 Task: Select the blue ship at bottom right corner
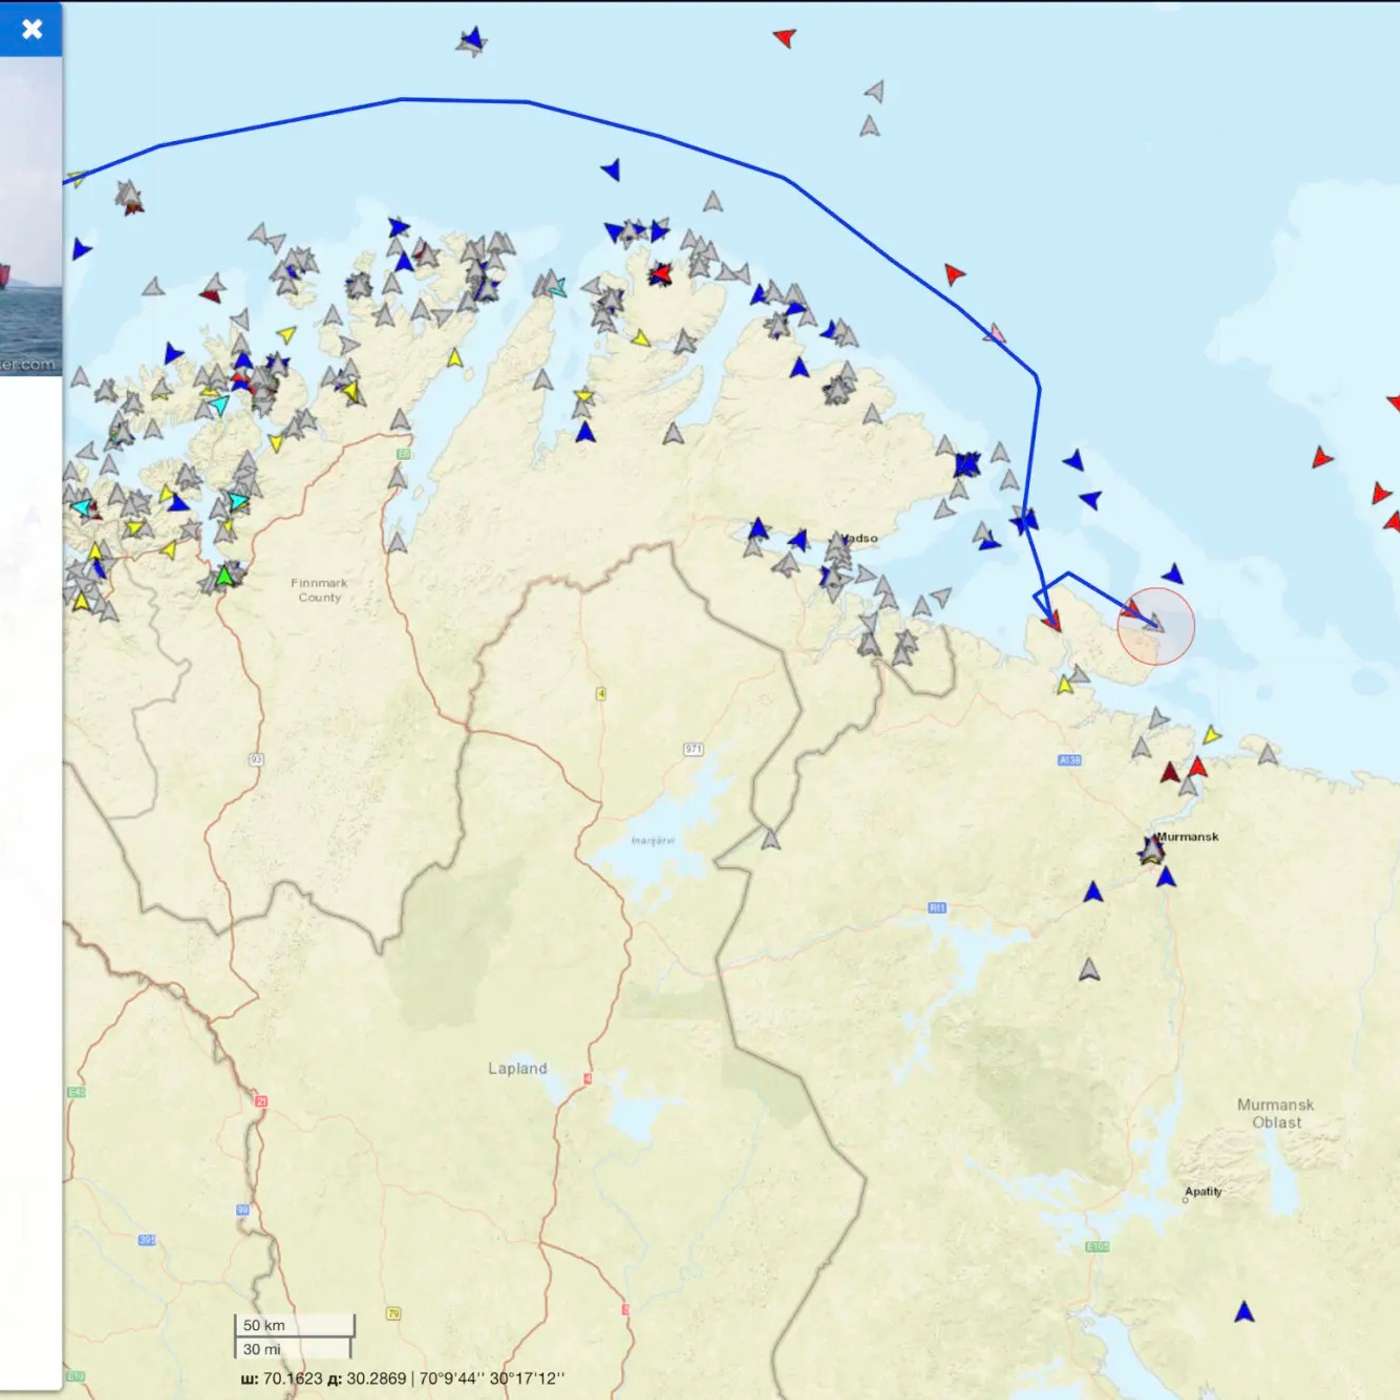pos(1244,1311)
